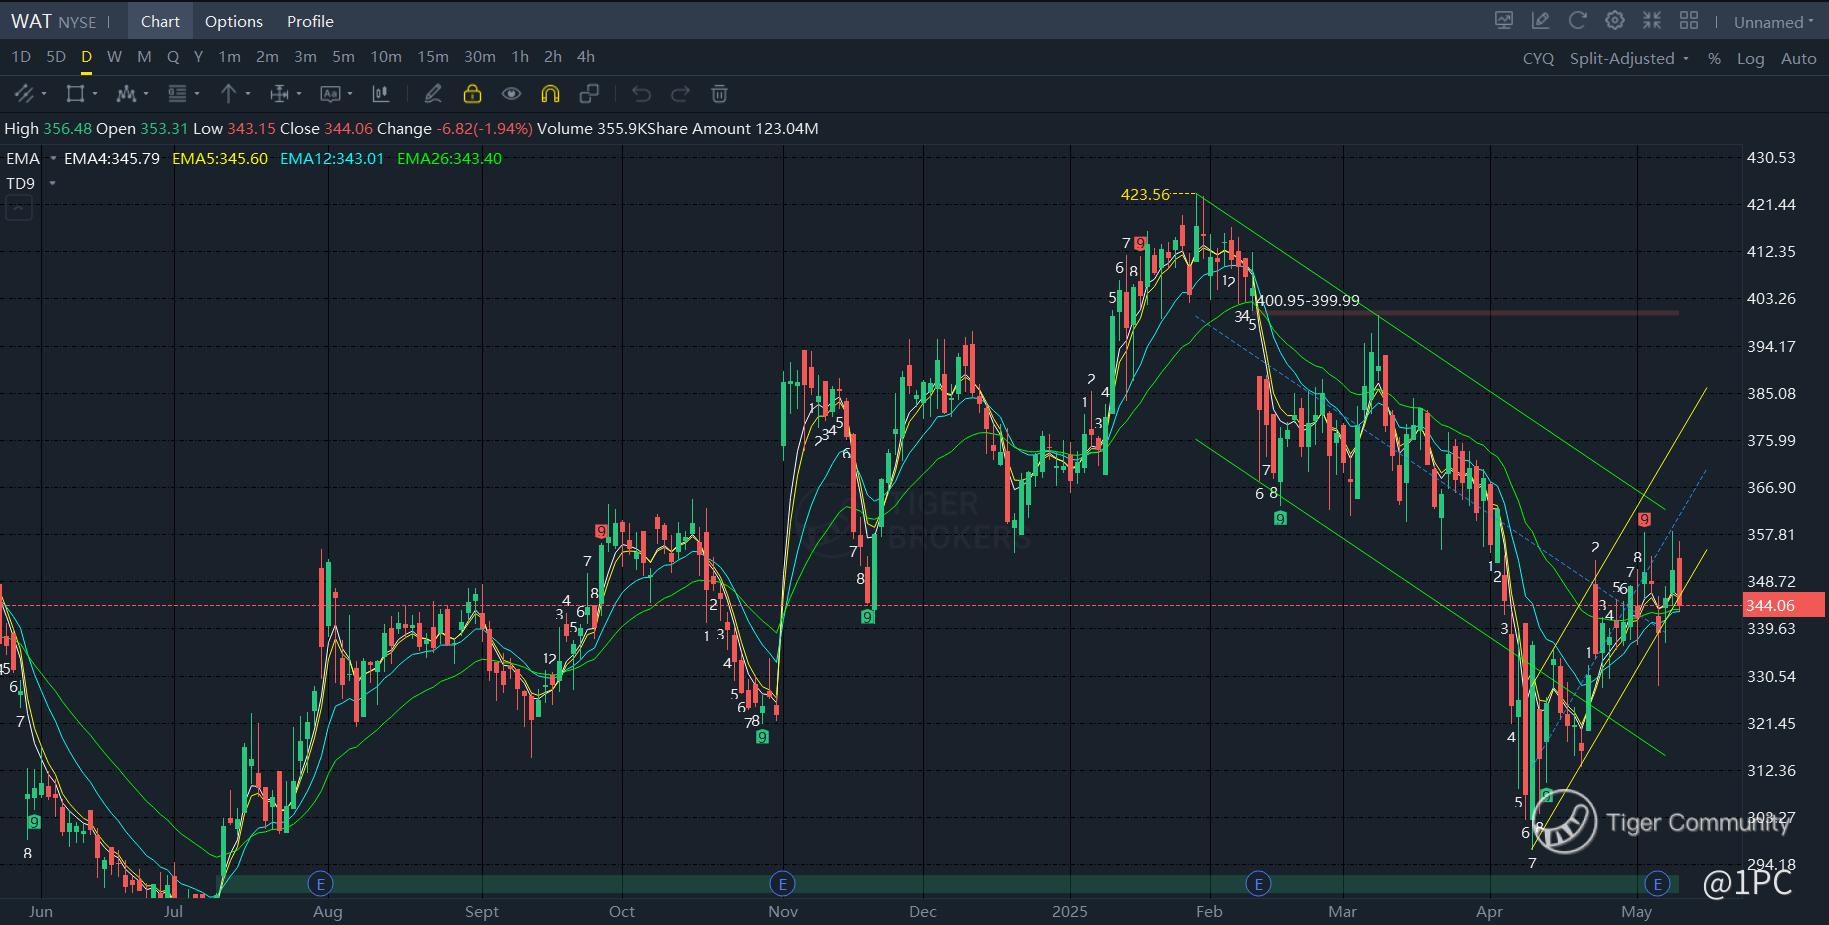
Task: Collapse chart with shrink arrows icon
Action: point(1652,21)
